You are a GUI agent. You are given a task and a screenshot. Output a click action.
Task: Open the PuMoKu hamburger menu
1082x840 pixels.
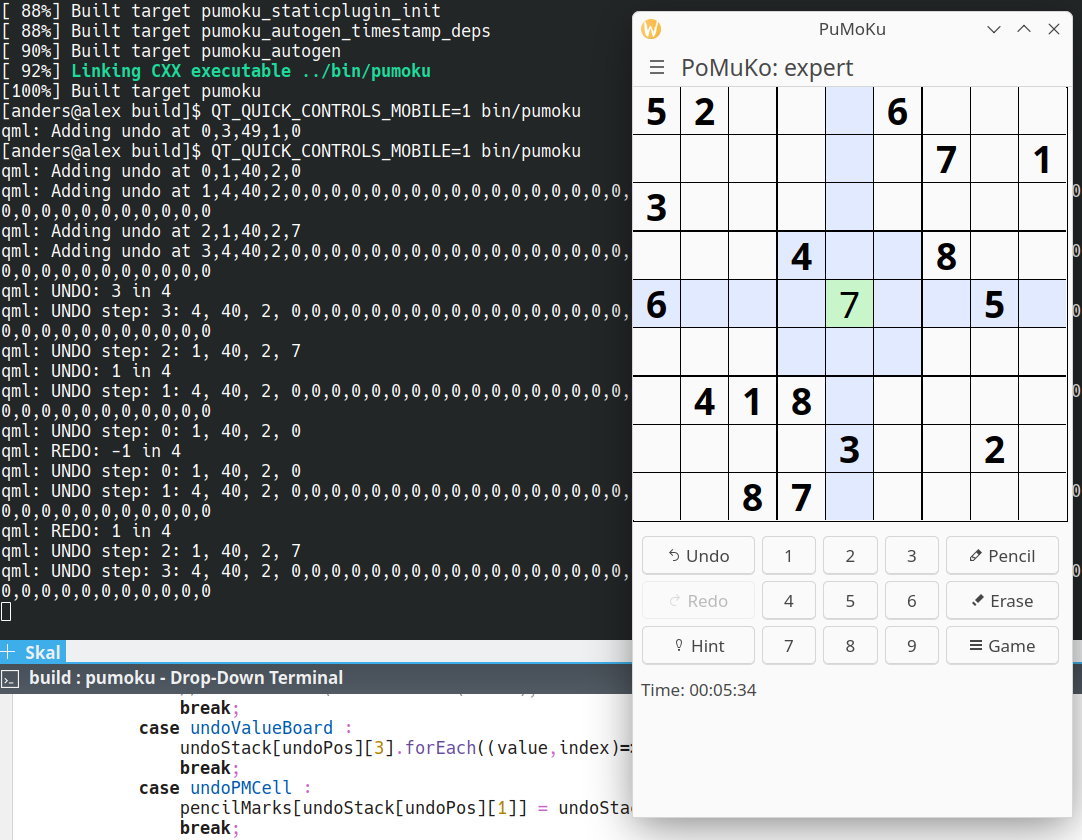[656, 68]
